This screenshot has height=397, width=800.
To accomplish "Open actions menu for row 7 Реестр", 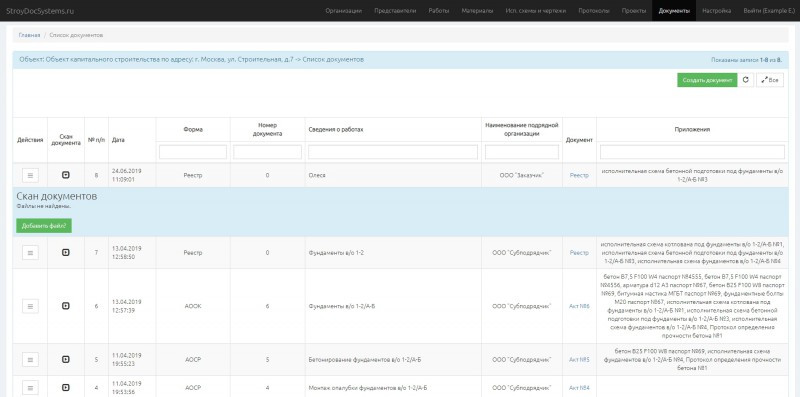I will (30, 253).
